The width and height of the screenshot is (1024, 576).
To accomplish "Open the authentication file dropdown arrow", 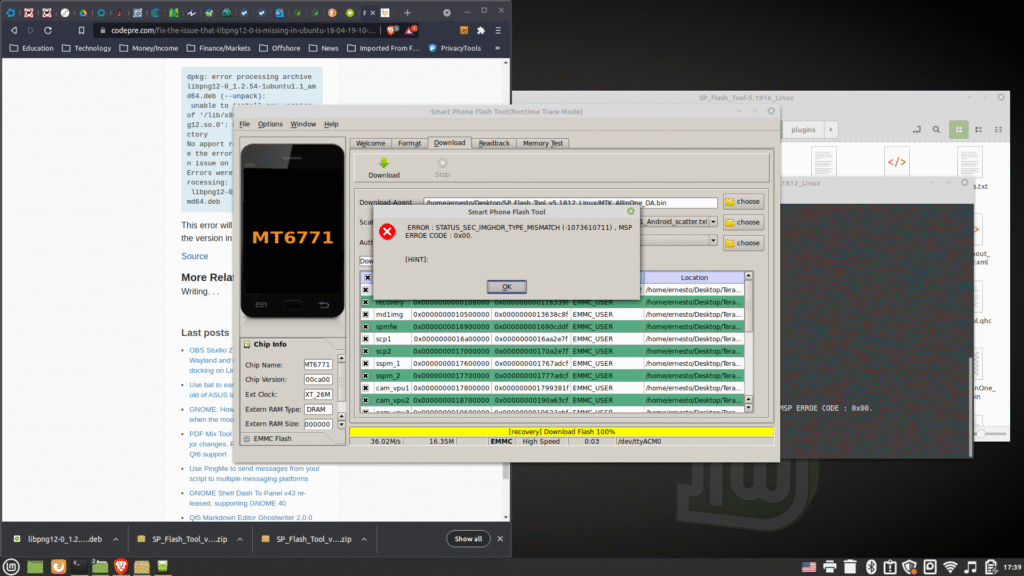I will 714,241.
